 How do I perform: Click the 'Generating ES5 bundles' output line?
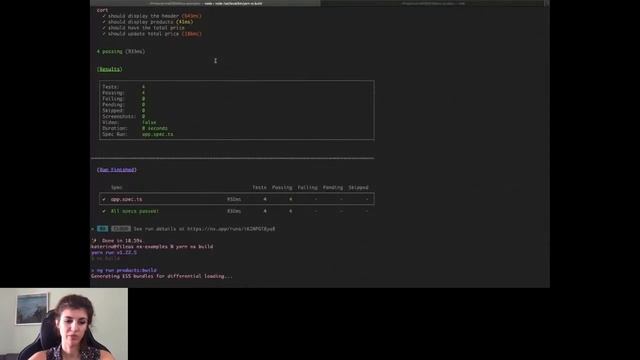[162, 276]
